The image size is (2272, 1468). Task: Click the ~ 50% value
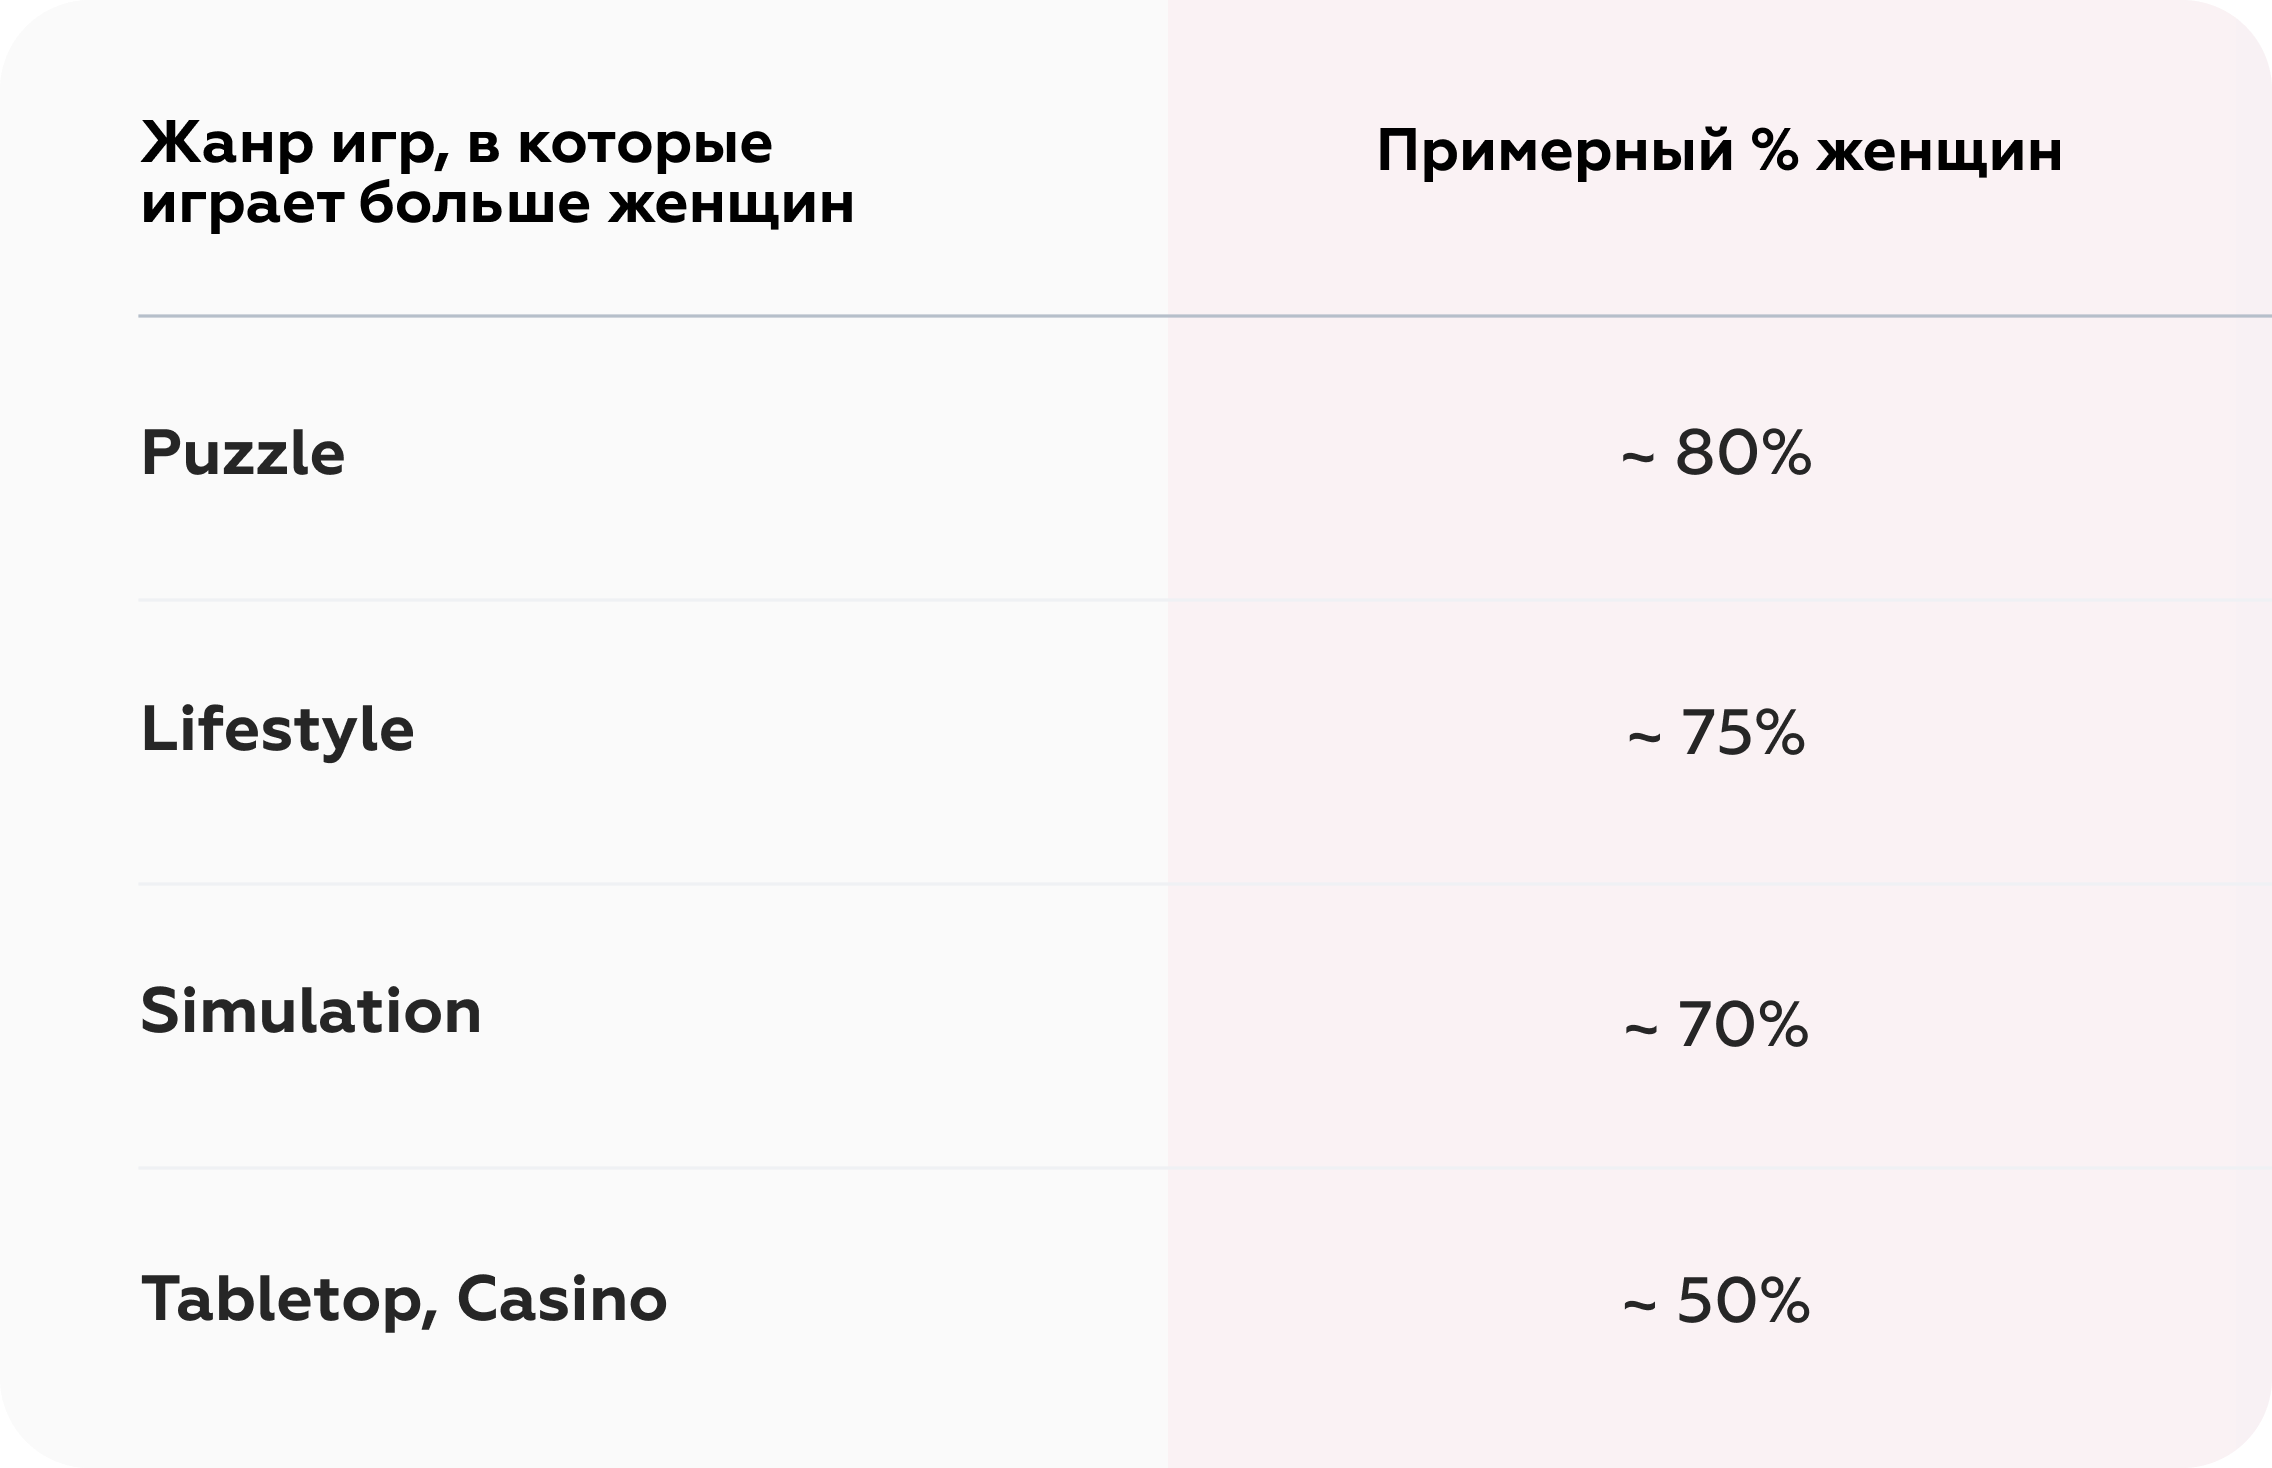click(x=1716, y=1301)
